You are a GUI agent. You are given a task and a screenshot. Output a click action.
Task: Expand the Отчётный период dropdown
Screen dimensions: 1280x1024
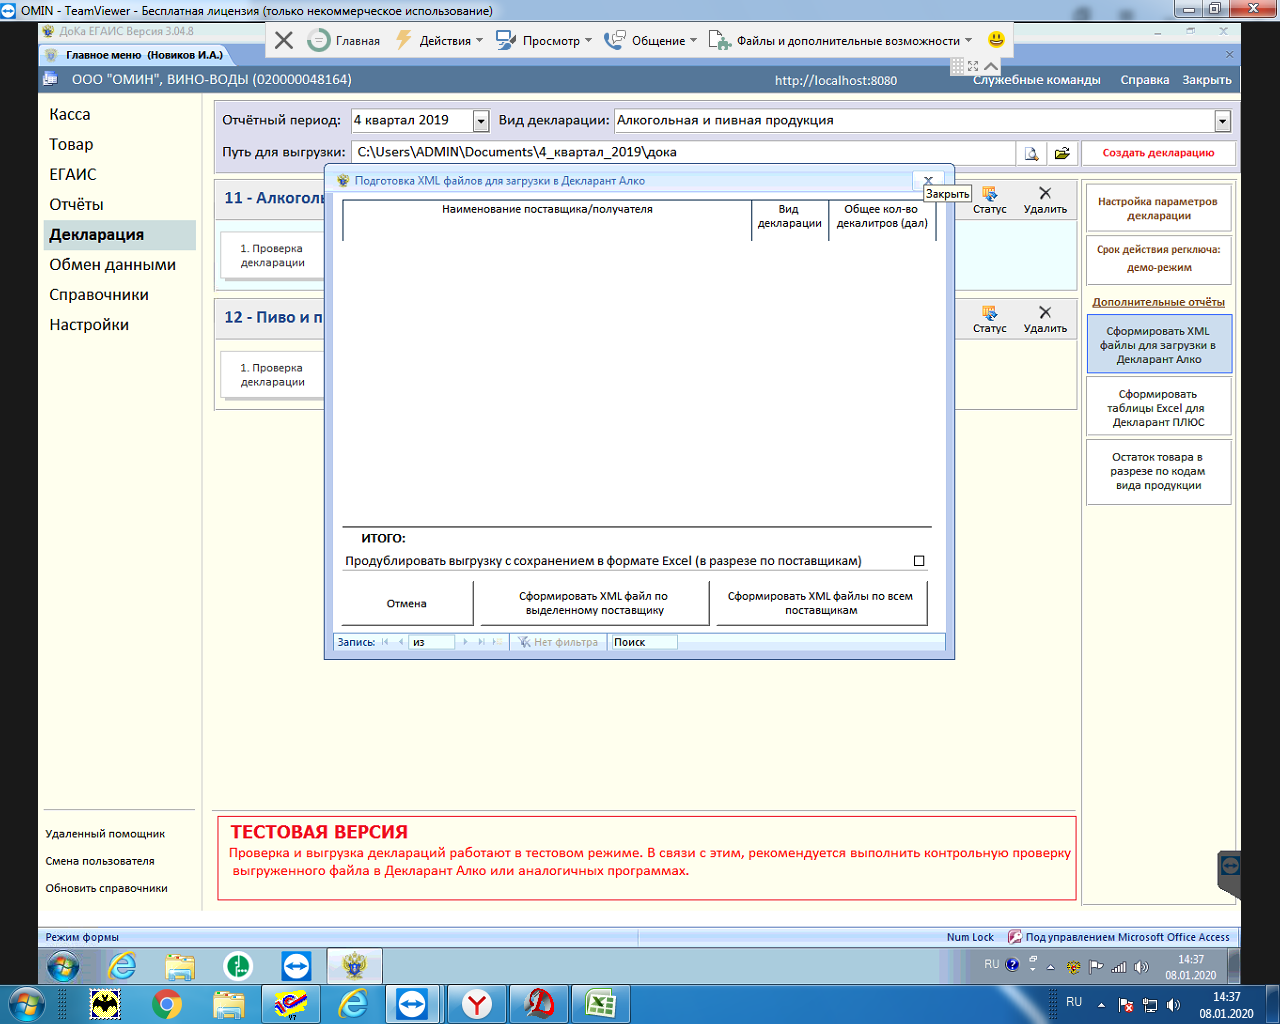coord(481,121)
